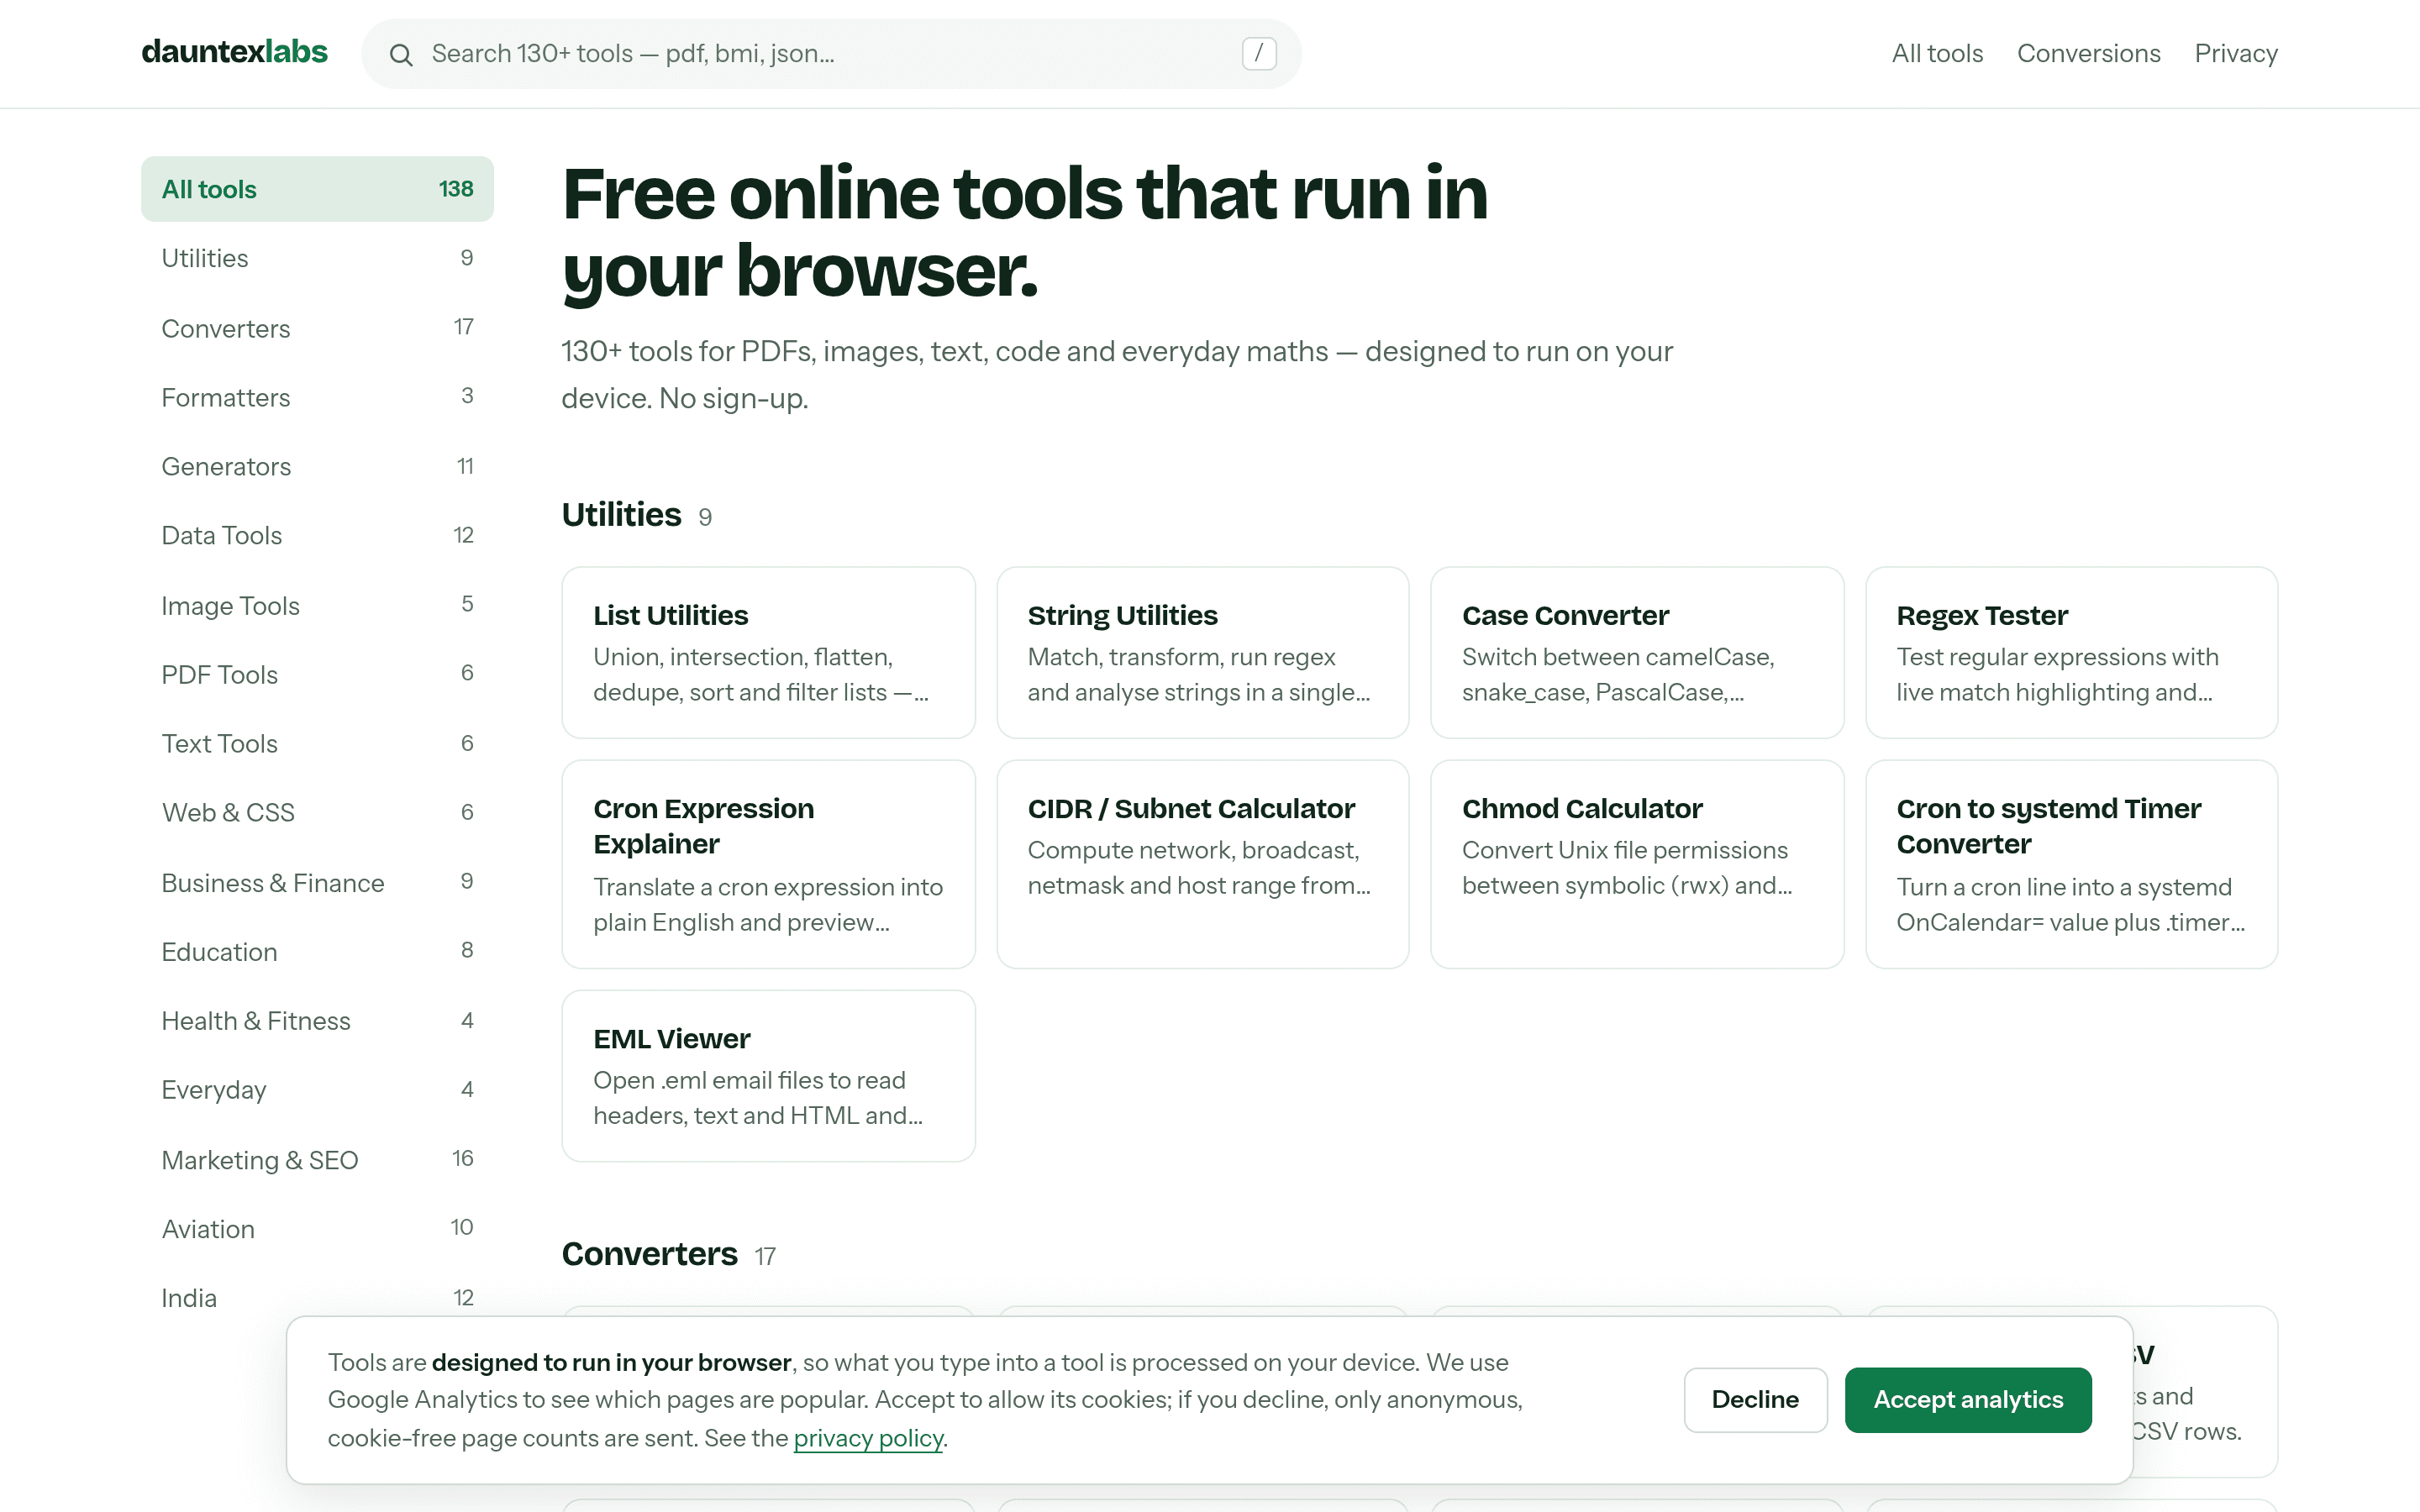Focus the Search 130+ tools field
This screenshot has height=1512, width=2420.
click(831, 54)
